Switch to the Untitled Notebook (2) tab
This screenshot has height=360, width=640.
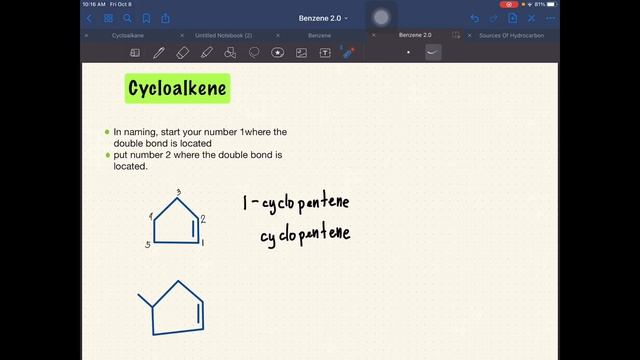[x=223, y=36]
